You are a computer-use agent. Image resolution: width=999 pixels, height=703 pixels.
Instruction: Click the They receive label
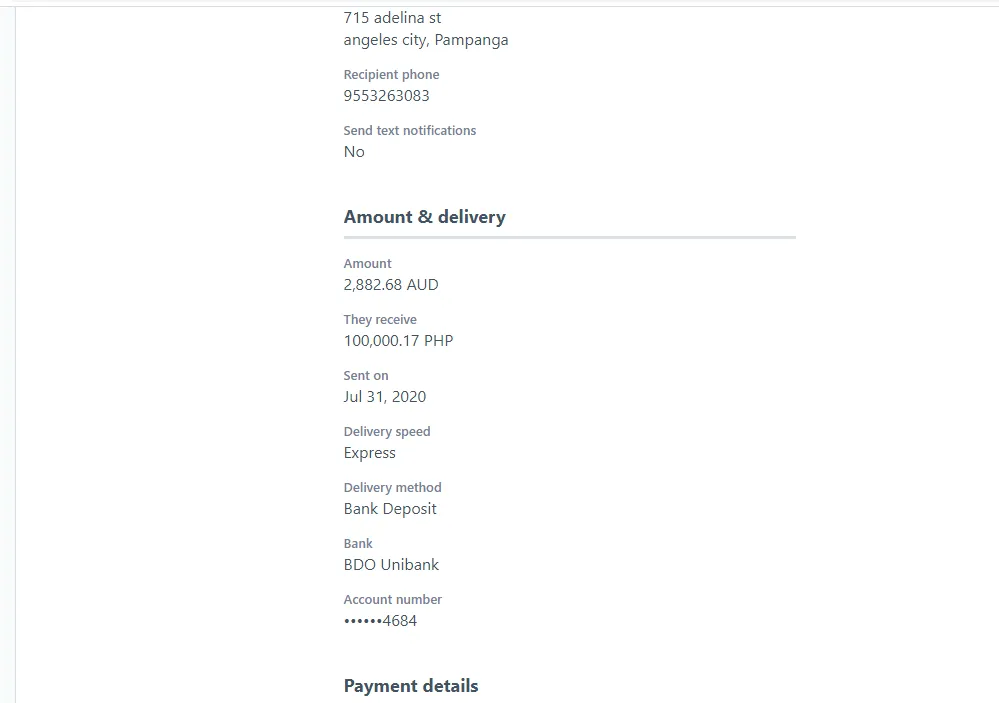[380, 320]
